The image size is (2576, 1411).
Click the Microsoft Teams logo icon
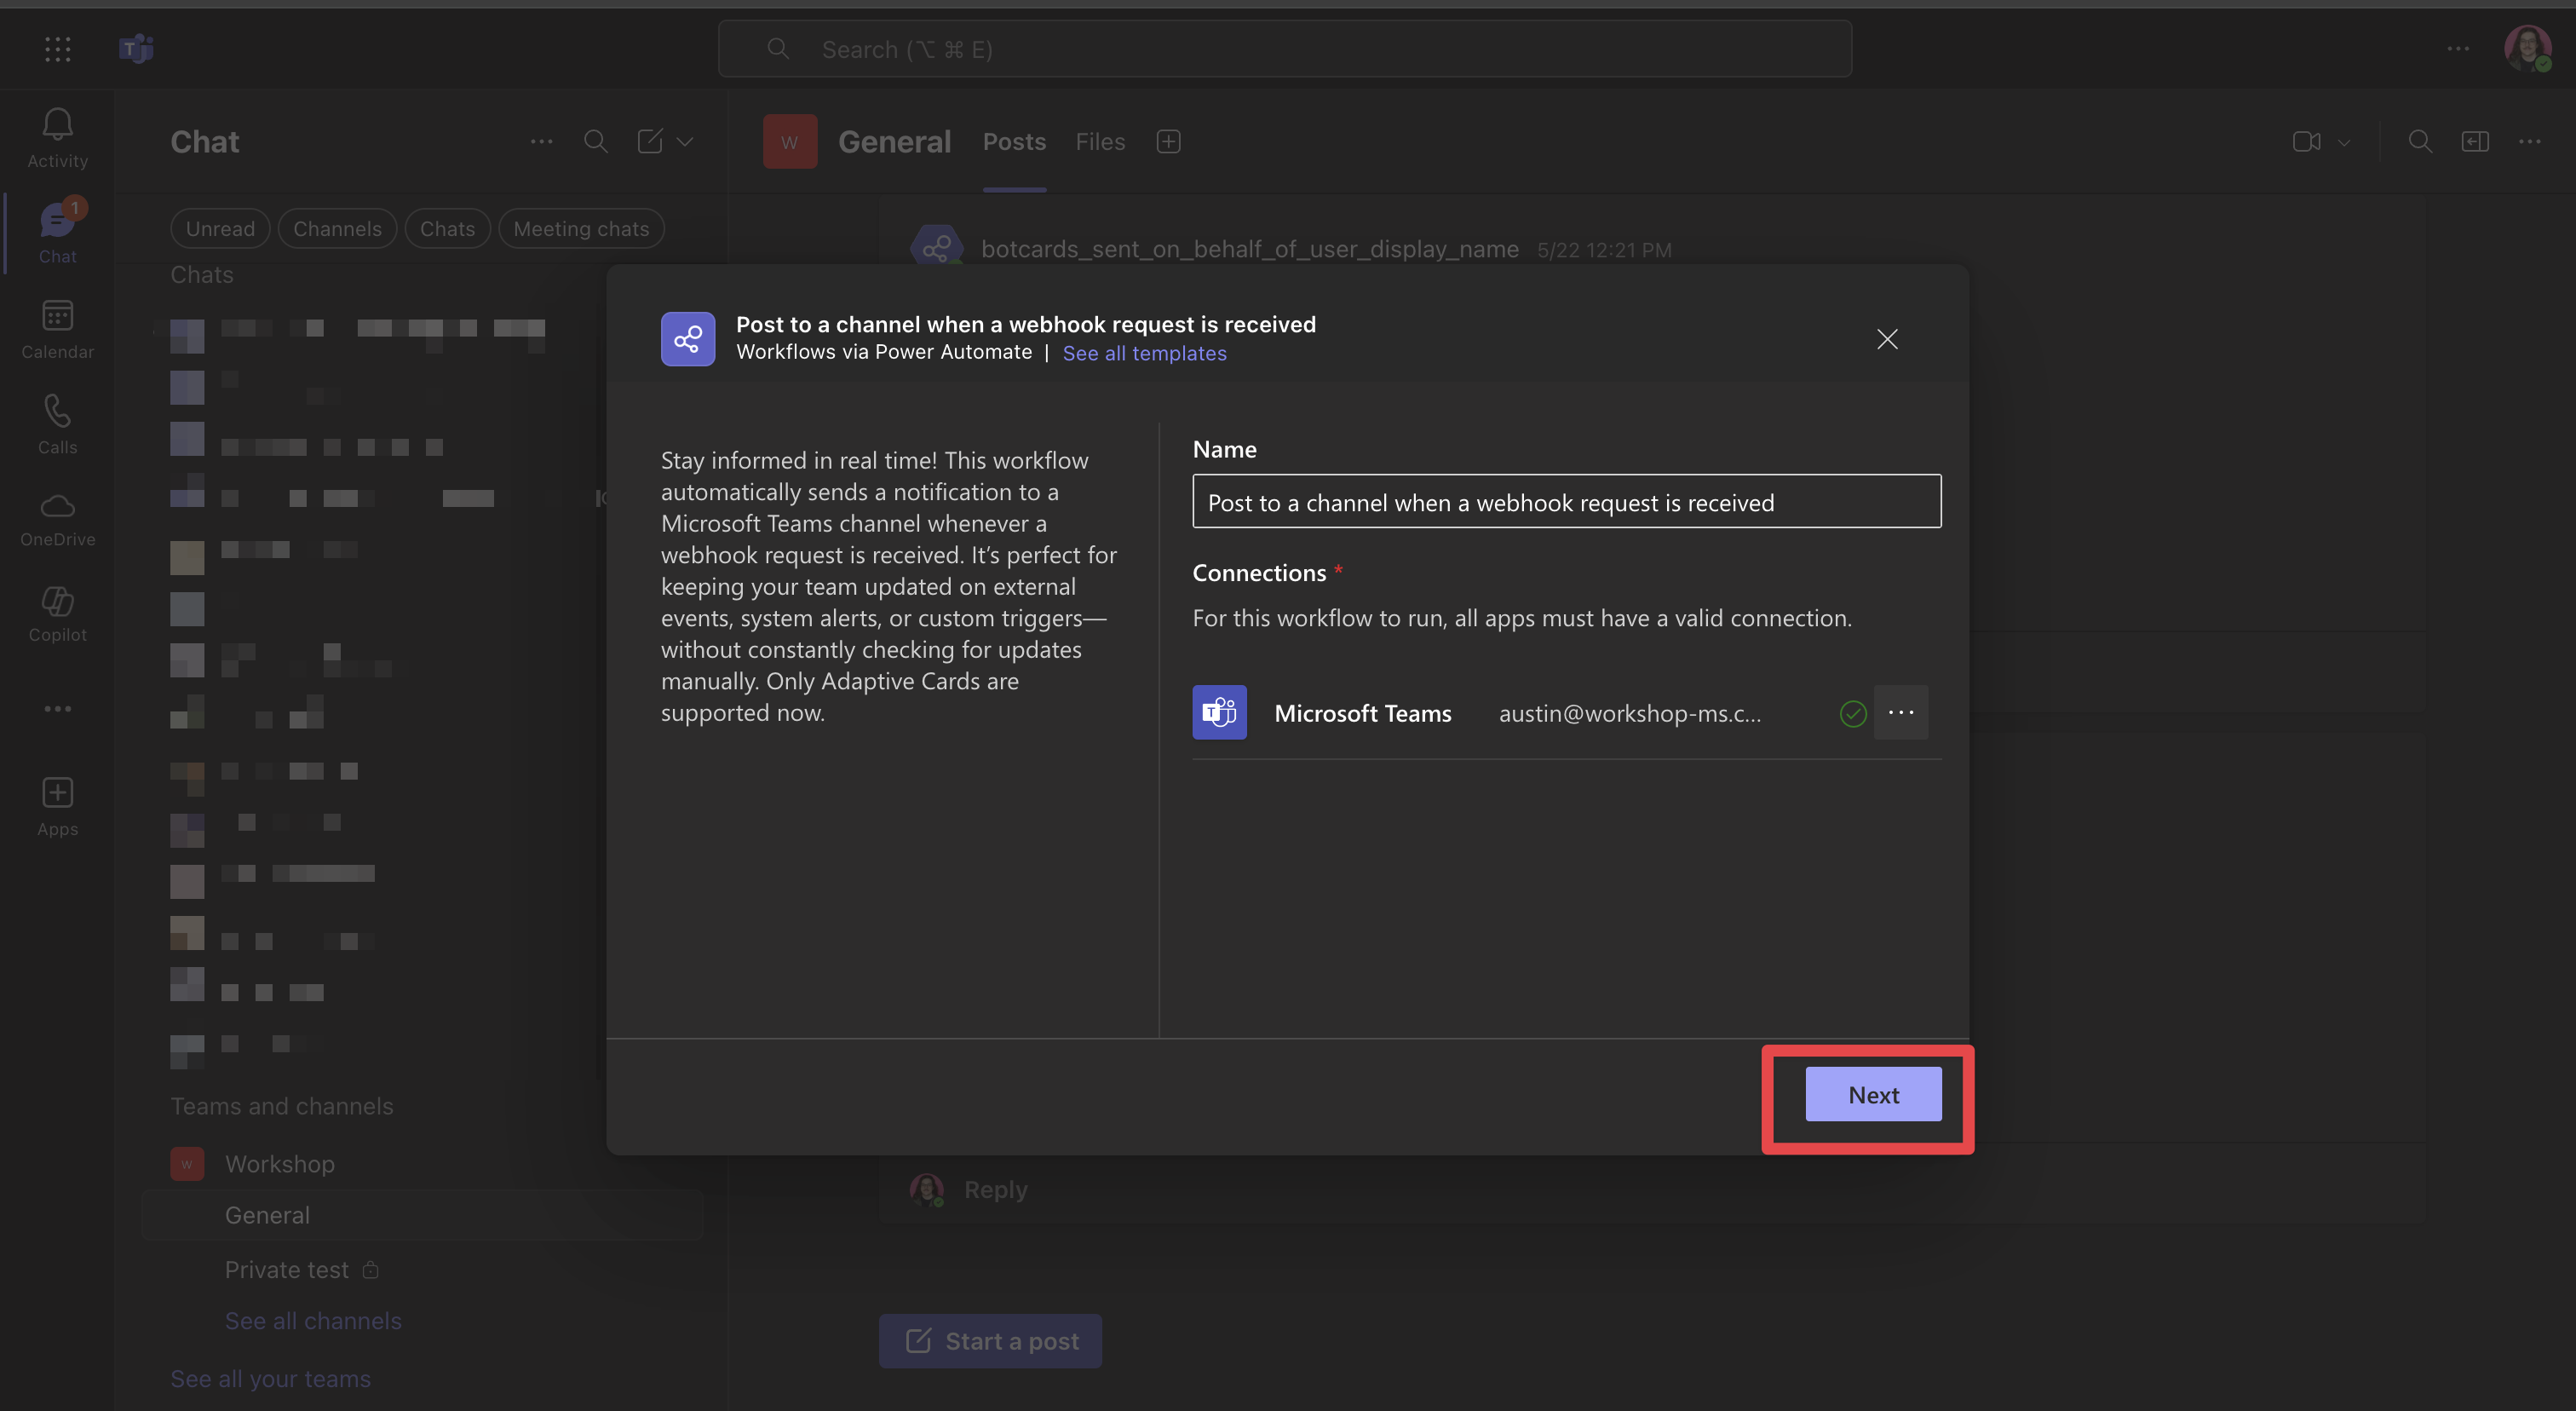(x=136, y=48)
